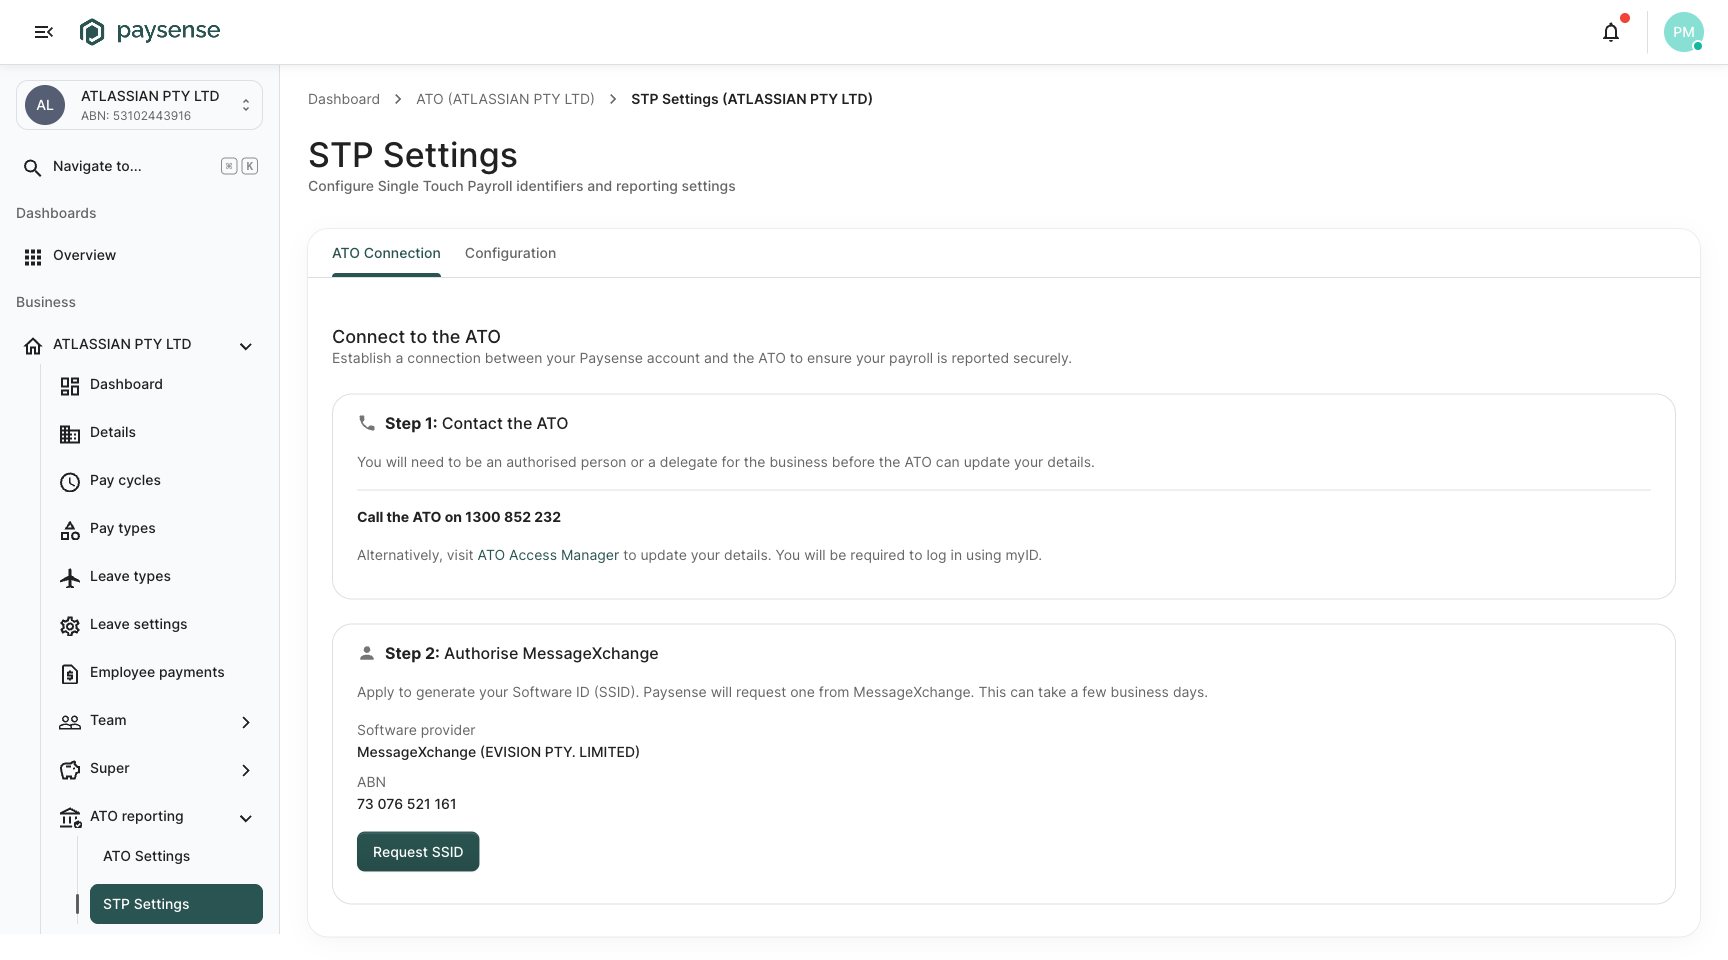The width and height of the screenshot is (1728, 960).
Task: Click the home icon beside ATLASSIAN PTY LTD
Action: click(33, 346)
